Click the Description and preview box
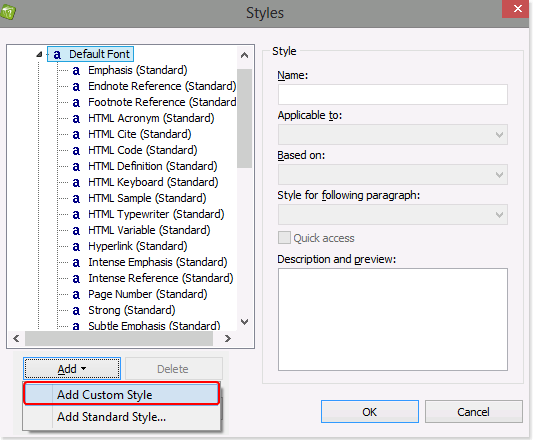Screen dimensions: 533x441 tap(393, 320)
